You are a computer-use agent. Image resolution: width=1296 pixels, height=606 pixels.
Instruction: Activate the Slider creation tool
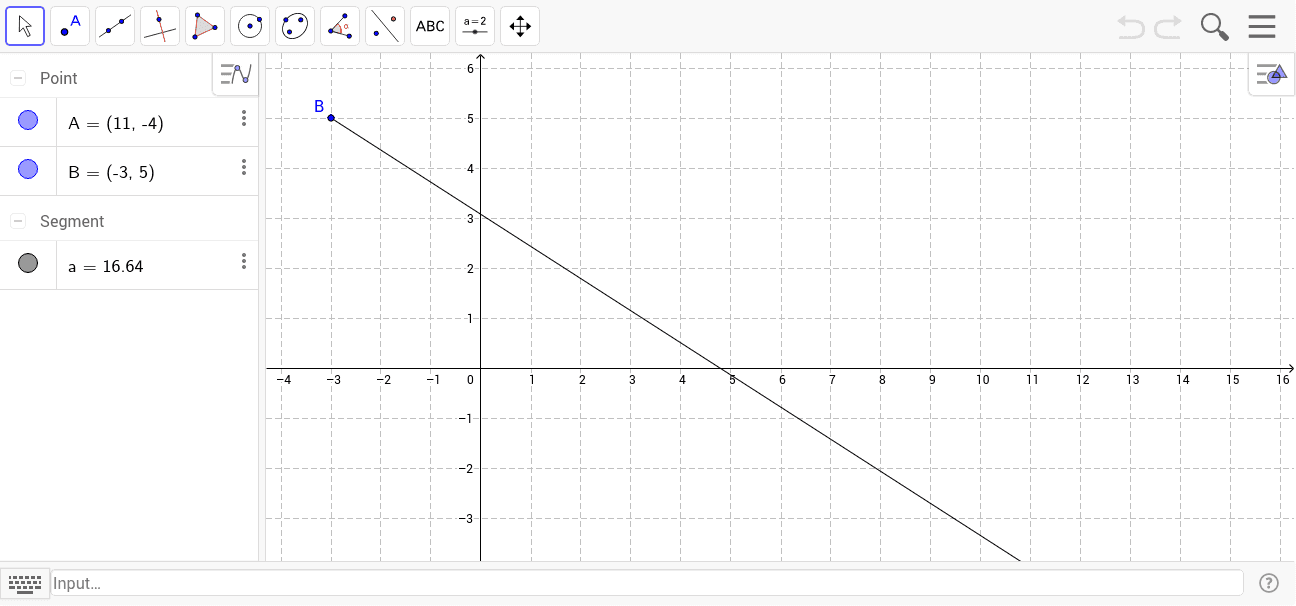(x=474, y=25)
